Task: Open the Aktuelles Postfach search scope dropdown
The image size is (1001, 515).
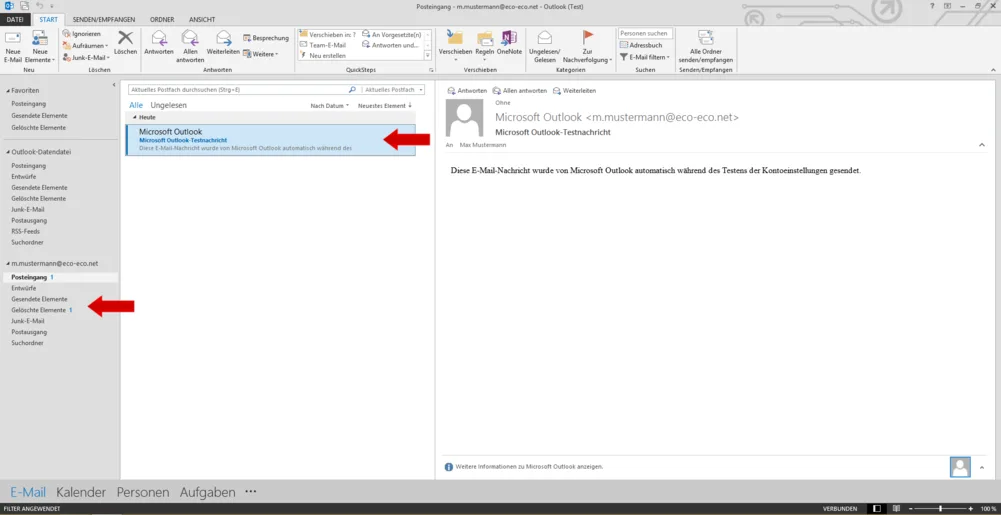Action: click(x=393, y=90)
